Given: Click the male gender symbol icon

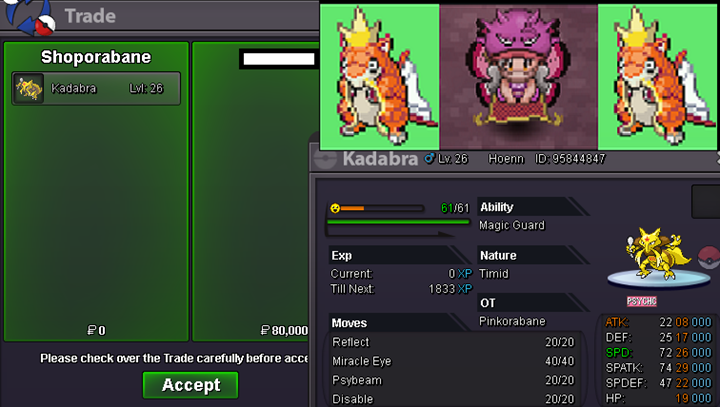Looking at the screenshot, I should [429, 158].
